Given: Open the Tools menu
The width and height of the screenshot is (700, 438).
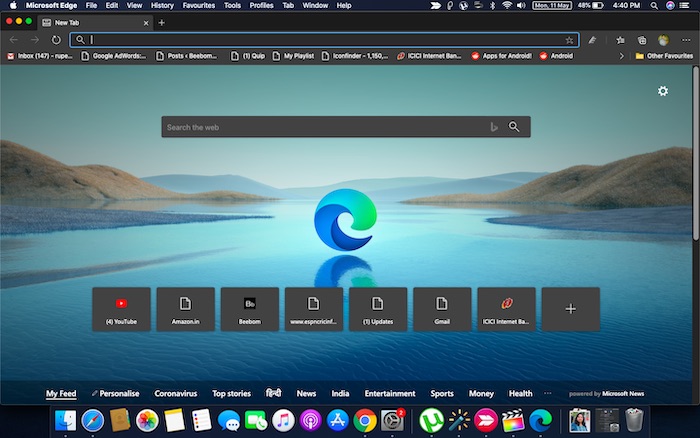Looking at the screenshot, I should pos(232,5).
